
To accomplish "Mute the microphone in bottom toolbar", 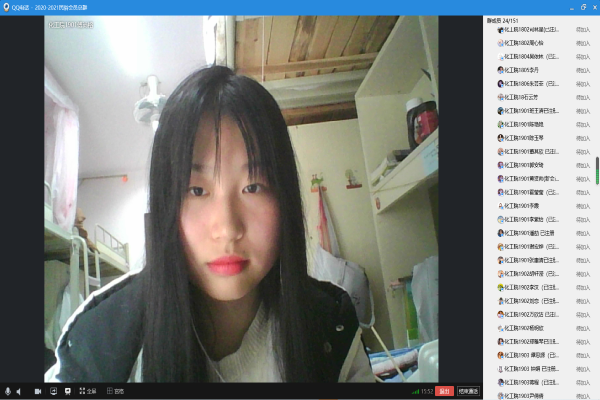I will click(8, 391).
